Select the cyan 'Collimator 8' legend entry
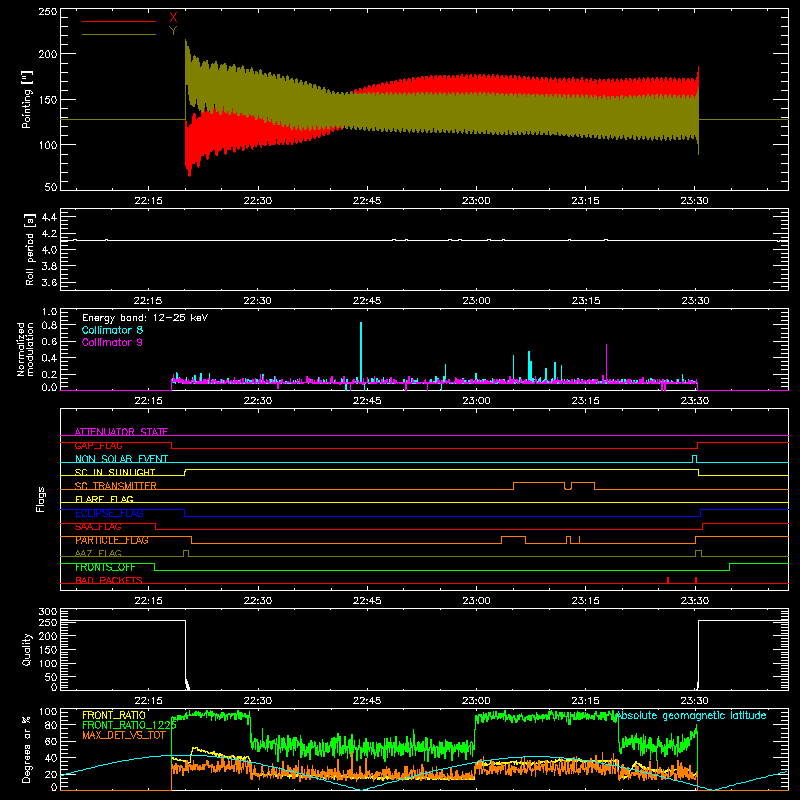This screenshot has height=800, width=800. click(112, 330)
